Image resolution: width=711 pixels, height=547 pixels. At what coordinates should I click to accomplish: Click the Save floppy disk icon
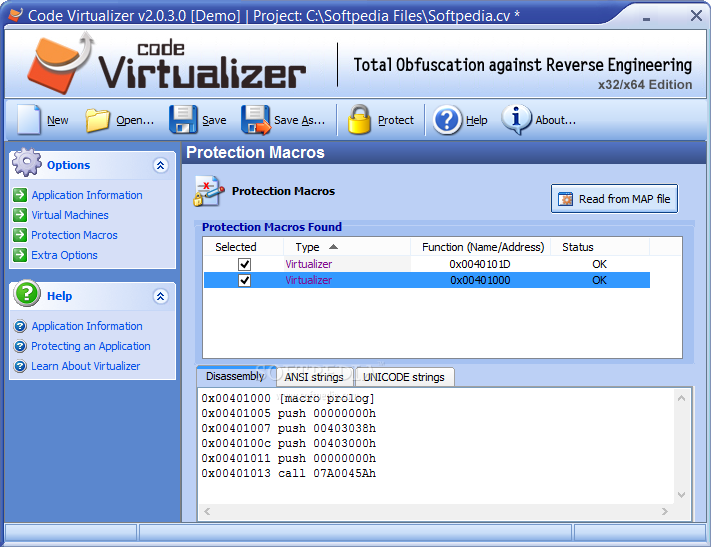[x=183, y=120]
